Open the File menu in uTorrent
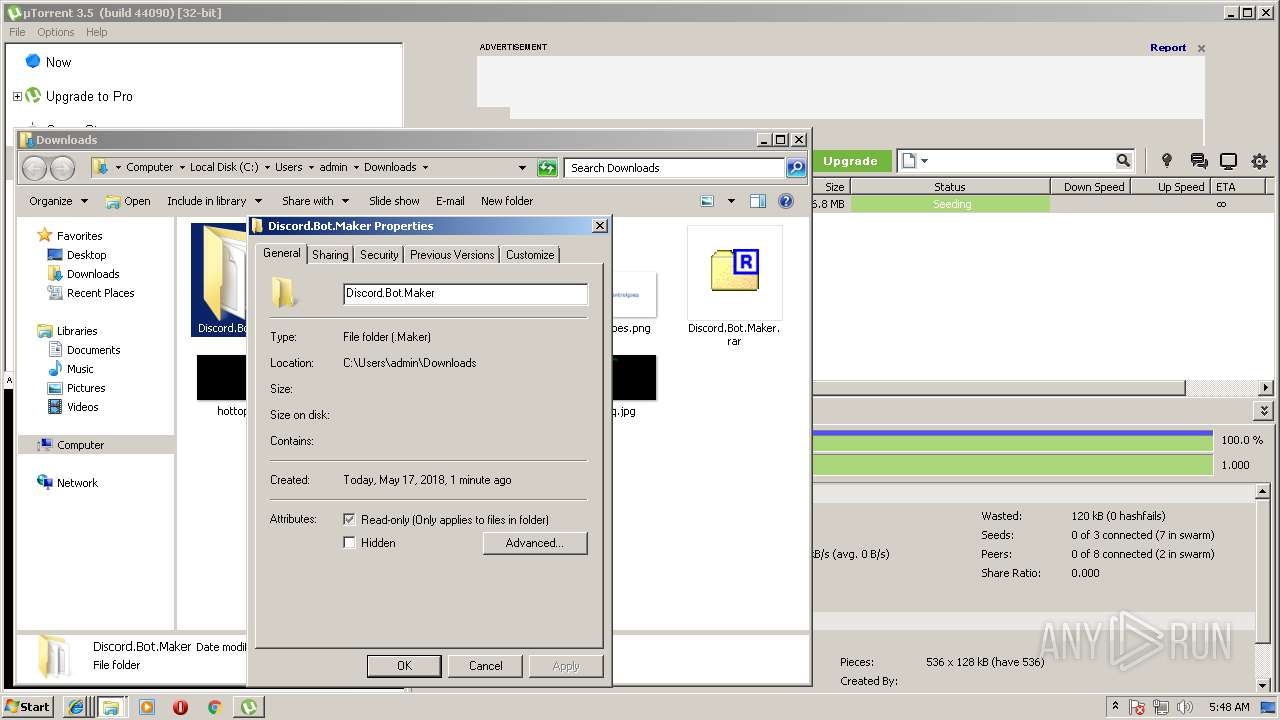Screen dimensions: 1280x720 click(17, 32)
